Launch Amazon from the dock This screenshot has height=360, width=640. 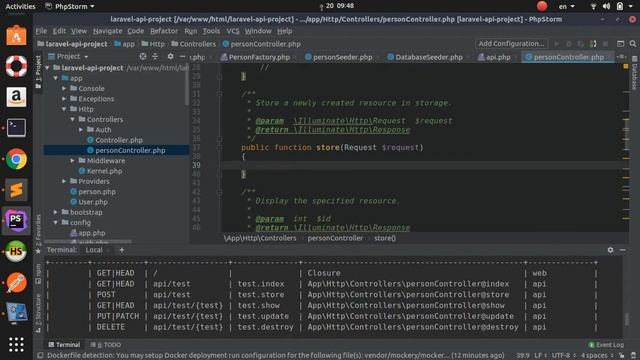pos(16,97)
